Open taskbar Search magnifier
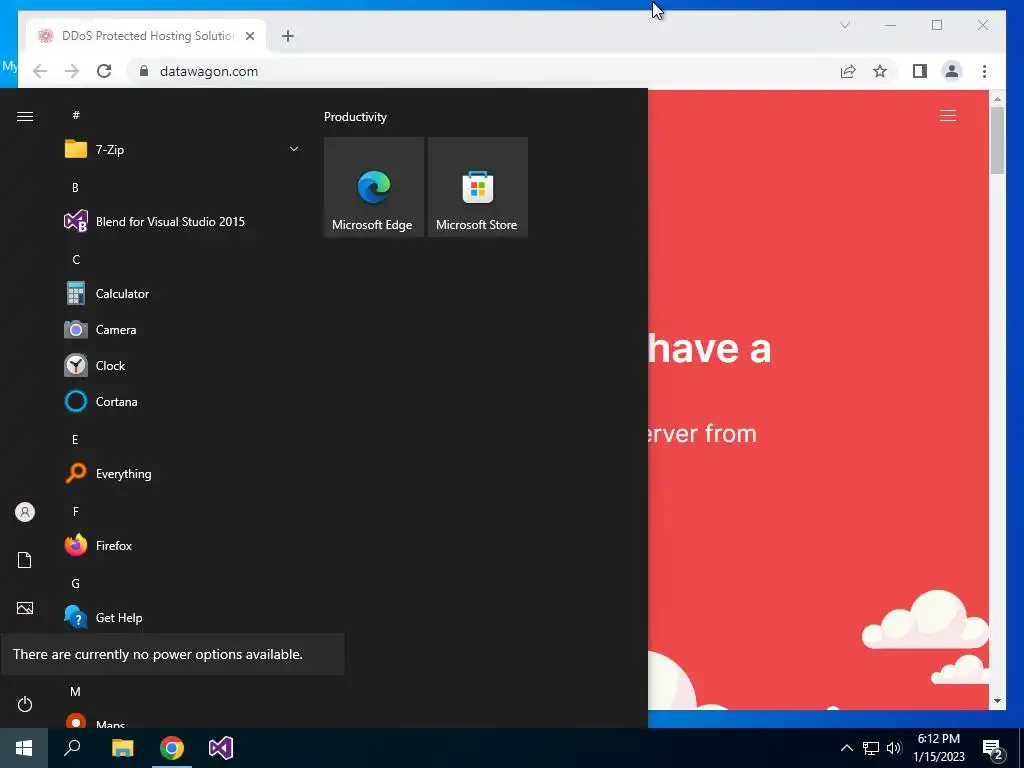 (72, 748)
